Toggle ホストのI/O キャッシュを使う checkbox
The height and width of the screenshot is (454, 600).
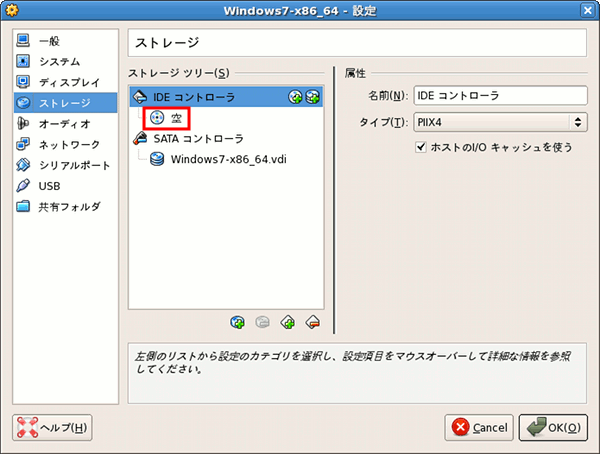[421, 147]
